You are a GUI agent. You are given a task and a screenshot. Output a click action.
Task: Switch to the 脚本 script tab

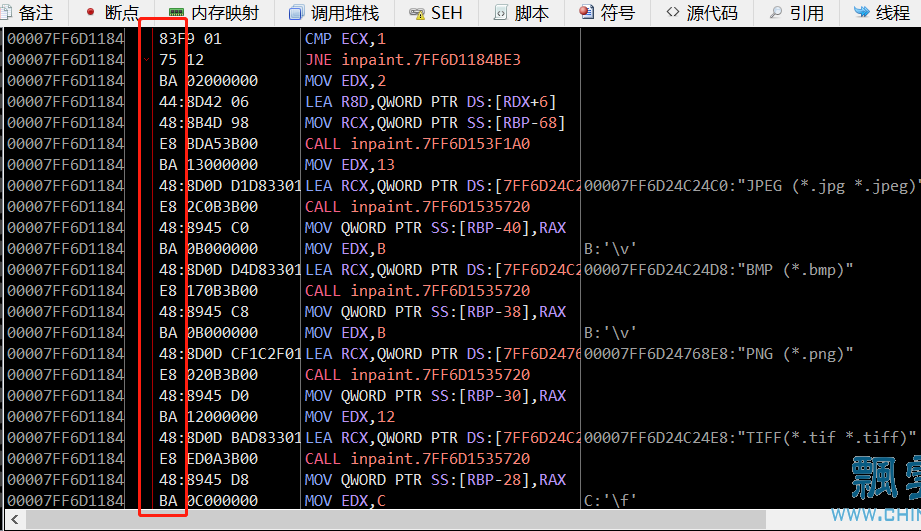tap(521, 12)
